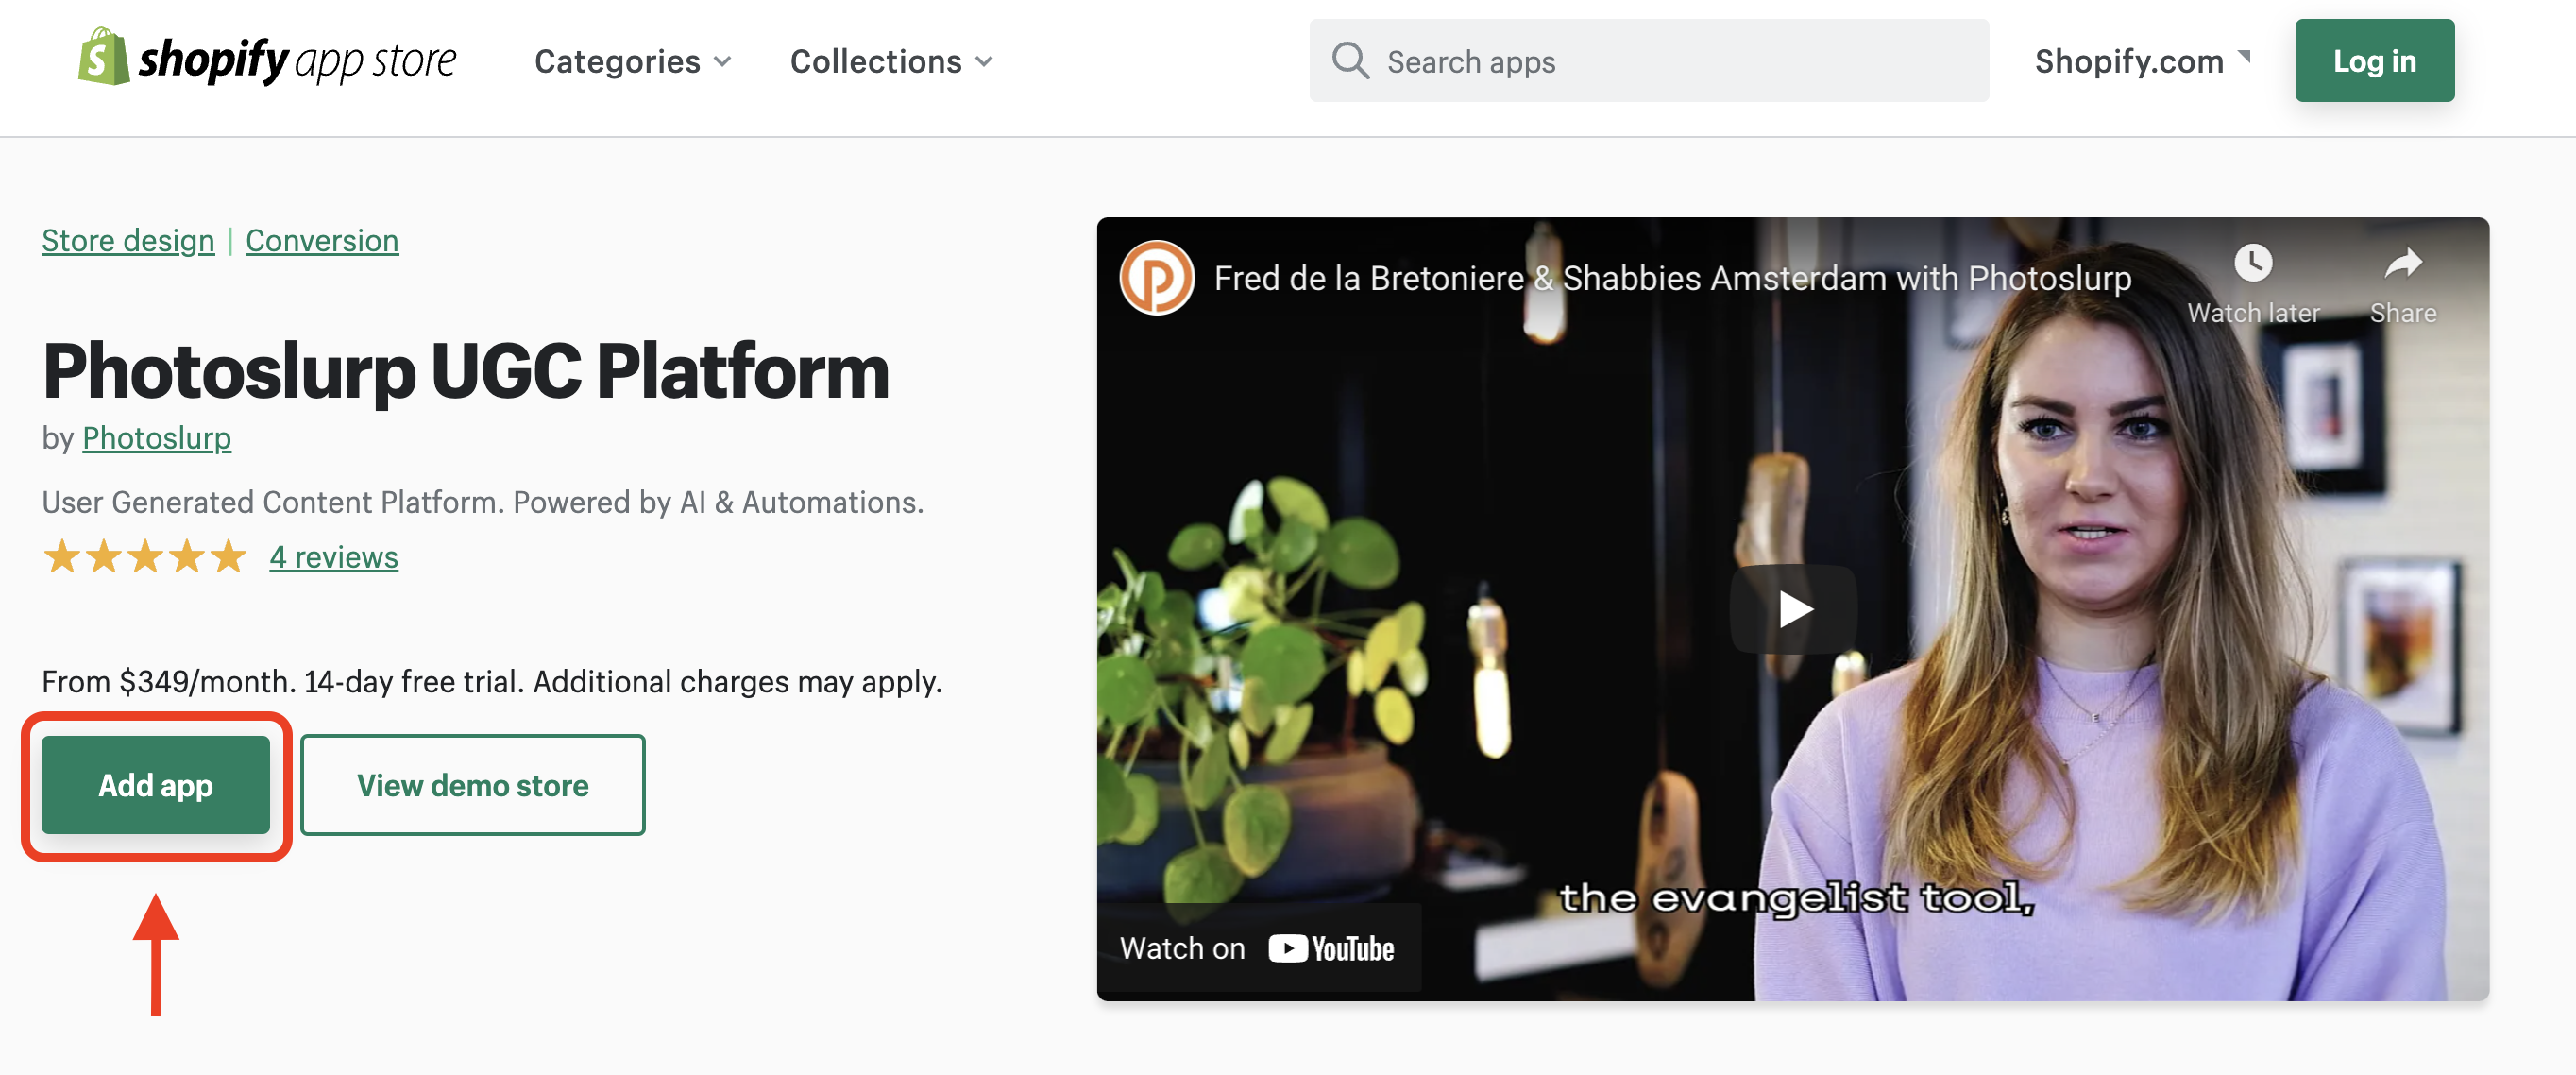
Task: Open the 4 reviews link
Action: (334, 557)
